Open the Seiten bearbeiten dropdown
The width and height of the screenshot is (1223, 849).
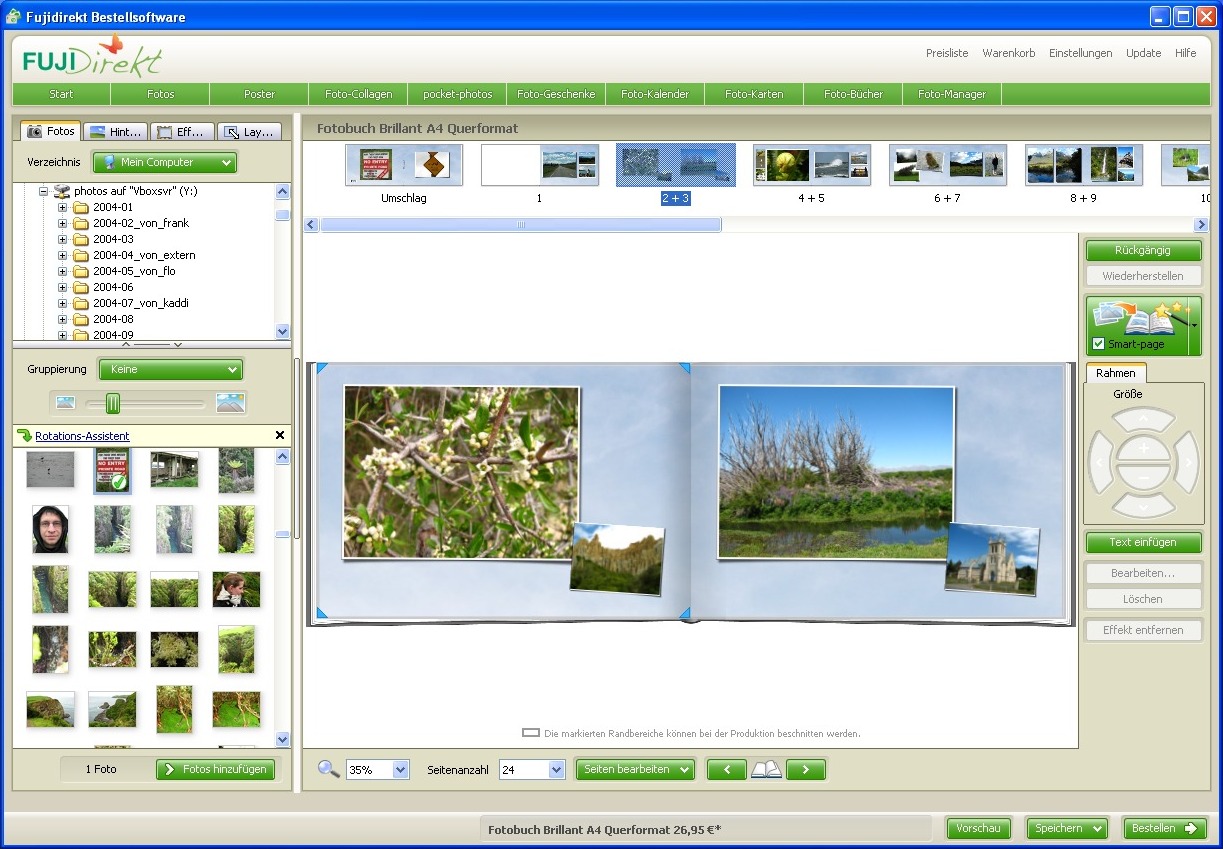pyautogui.click(x=635, y=769)
